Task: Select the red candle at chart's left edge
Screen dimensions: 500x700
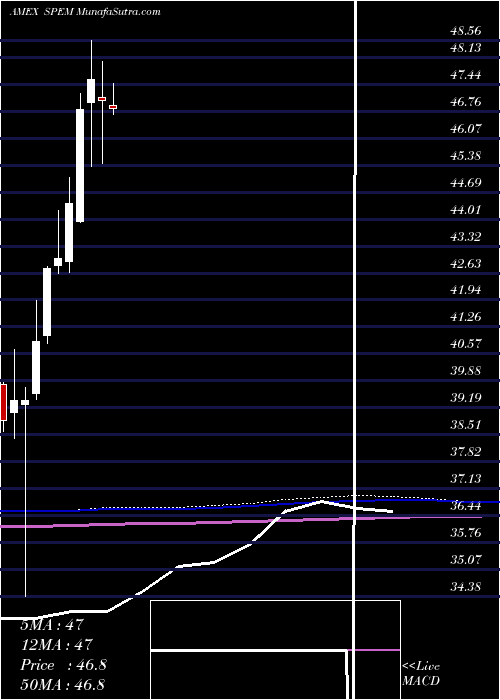Action: pos(3,402)
